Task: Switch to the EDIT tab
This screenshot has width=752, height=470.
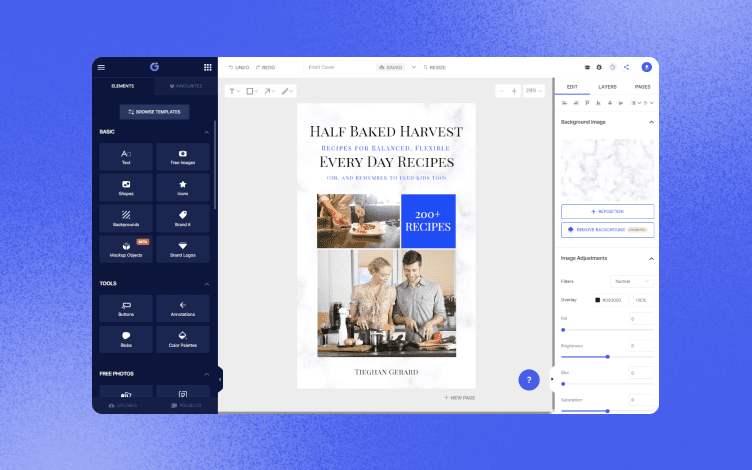Action: tap(572, 87)
